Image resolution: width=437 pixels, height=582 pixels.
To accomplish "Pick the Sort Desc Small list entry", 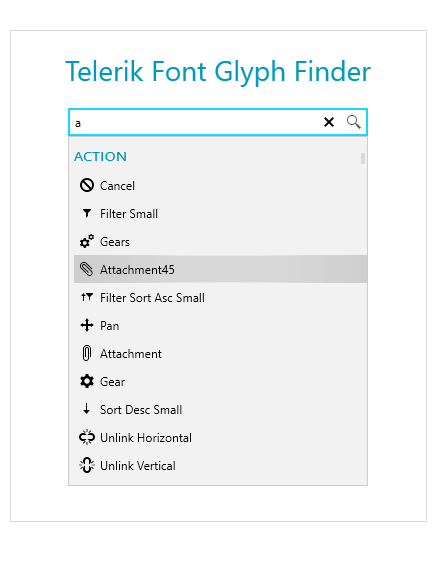I will 221,409.
